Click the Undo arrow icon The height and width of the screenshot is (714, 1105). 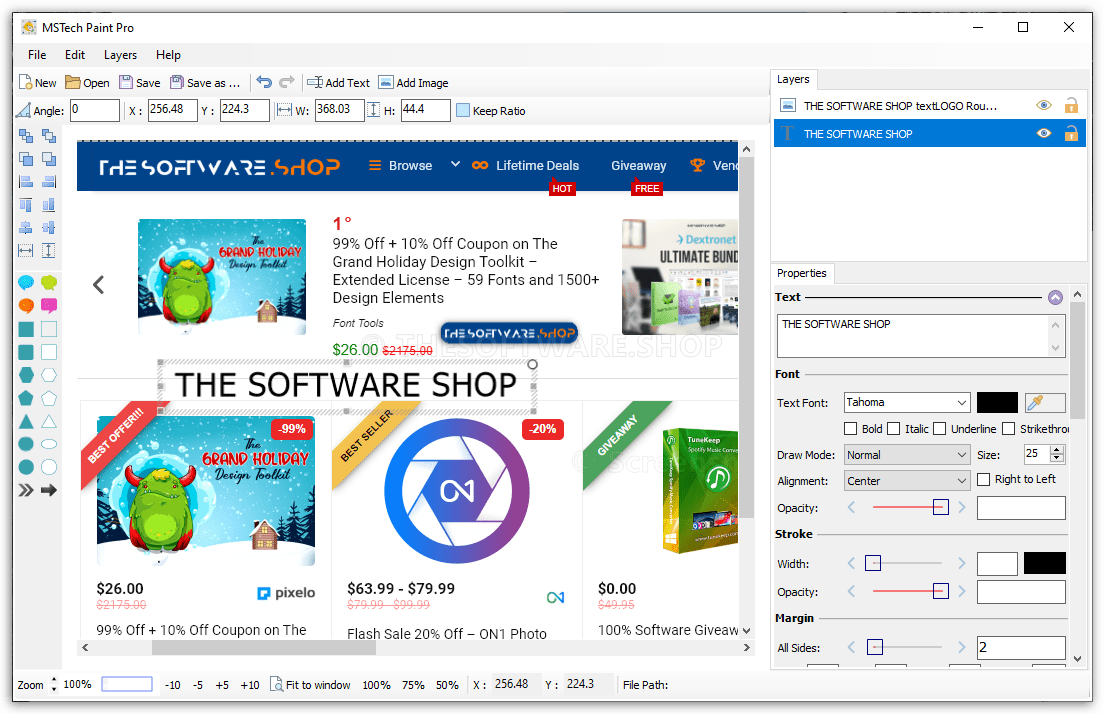[264, 83]
